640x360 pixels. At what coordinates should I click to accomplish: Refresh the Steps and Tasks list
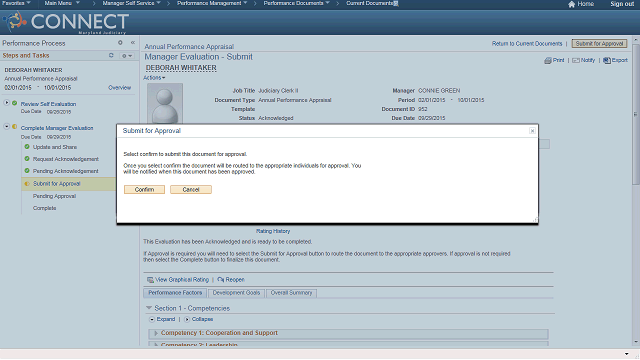(x=111, y=55)
